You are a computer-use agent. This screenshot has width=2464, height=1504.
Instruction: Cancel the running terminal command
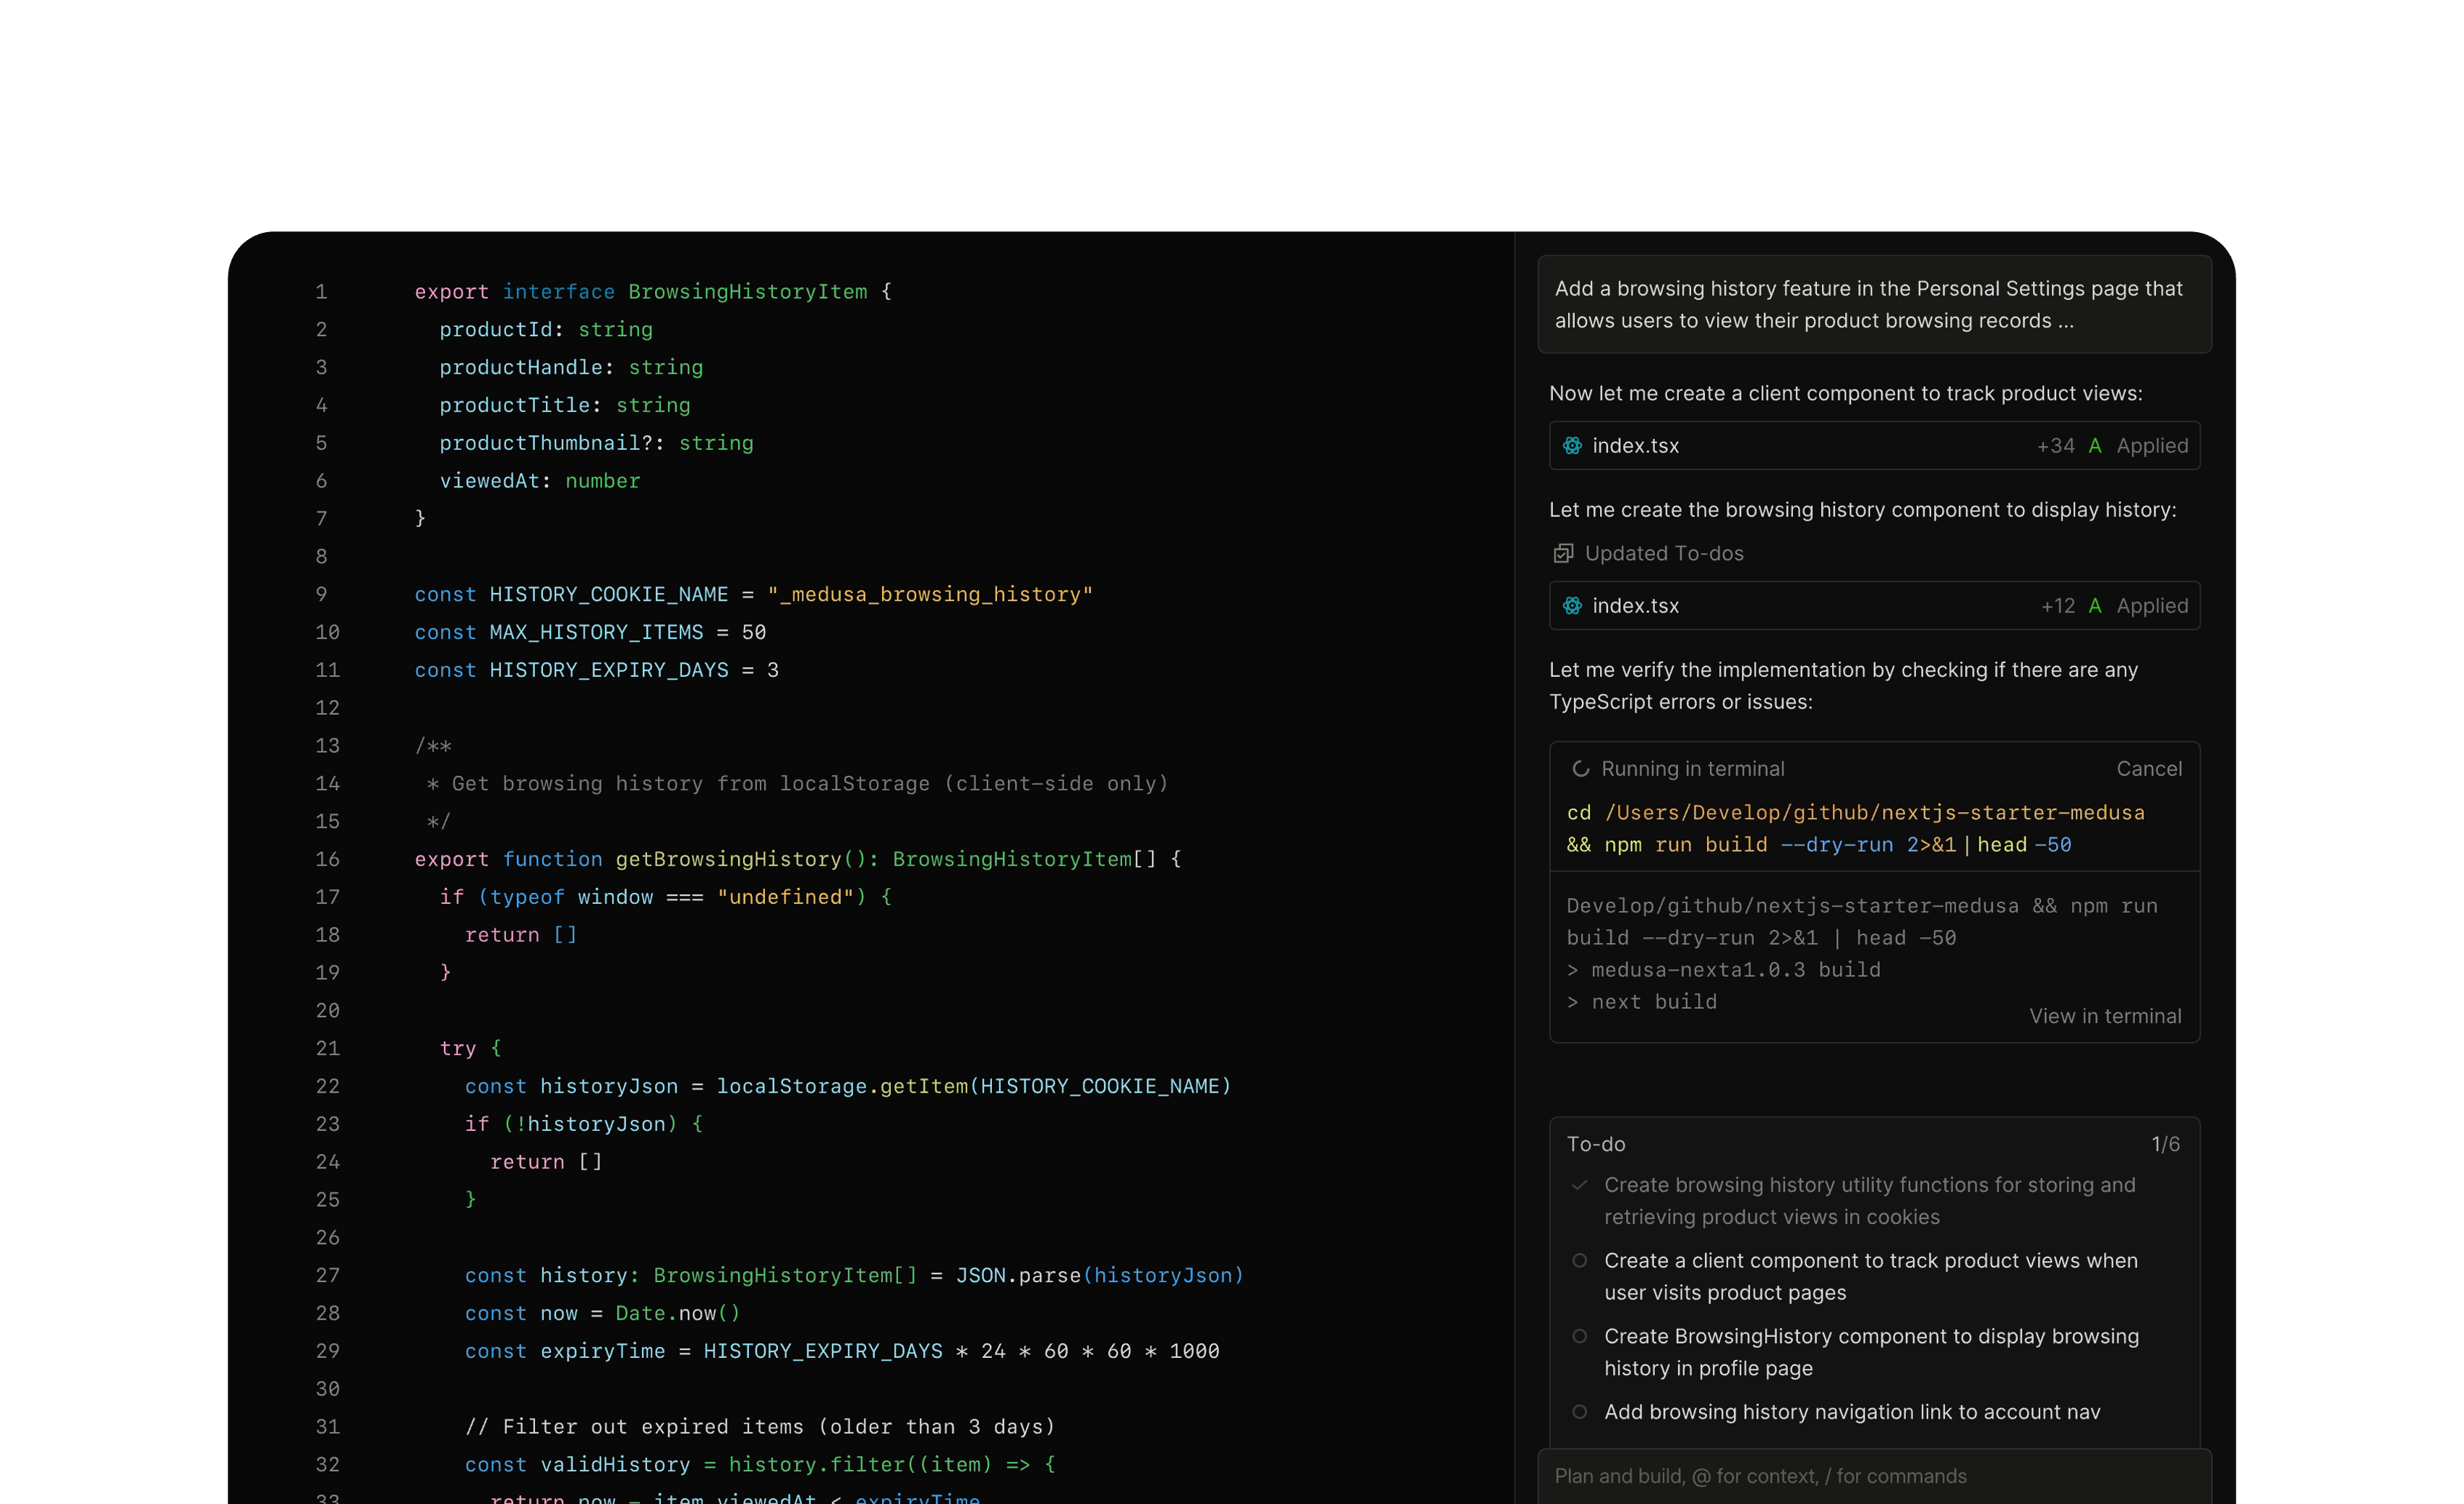pyautogui.click(x=2149, y=769)
